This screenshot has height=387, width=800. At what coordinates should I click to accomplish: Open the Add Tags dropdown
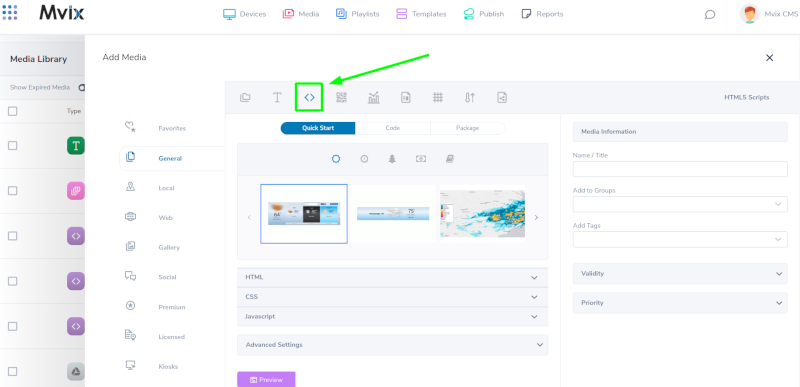(x=680, y=239)
